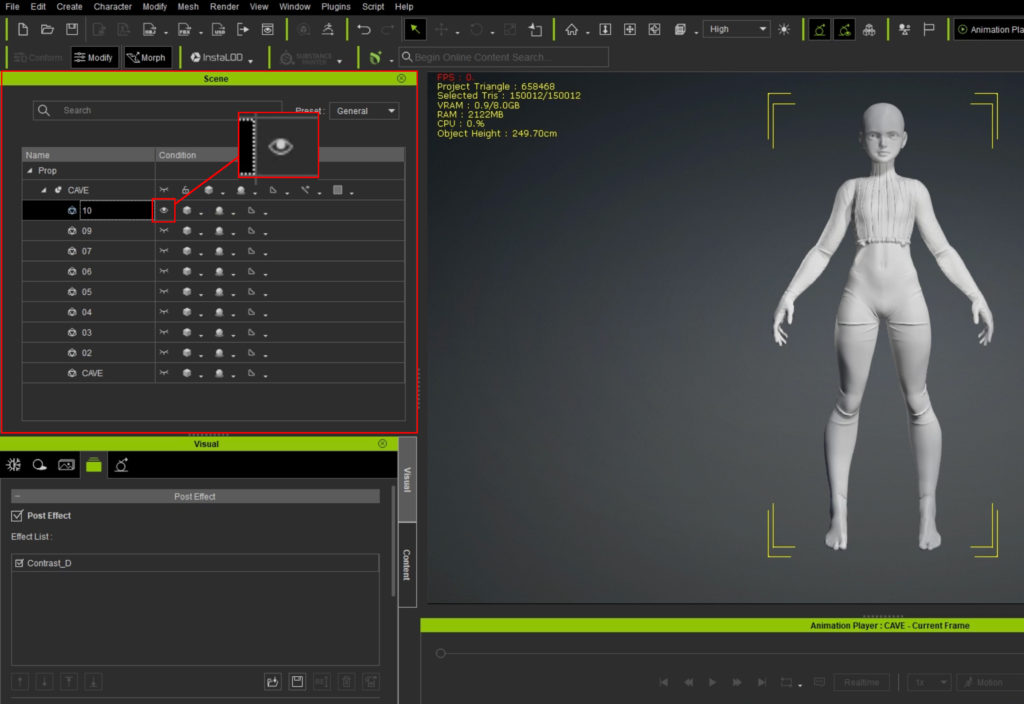Screen dimensions: 1024x704
Task: Click the Modify button
Action: click(93, 58)
